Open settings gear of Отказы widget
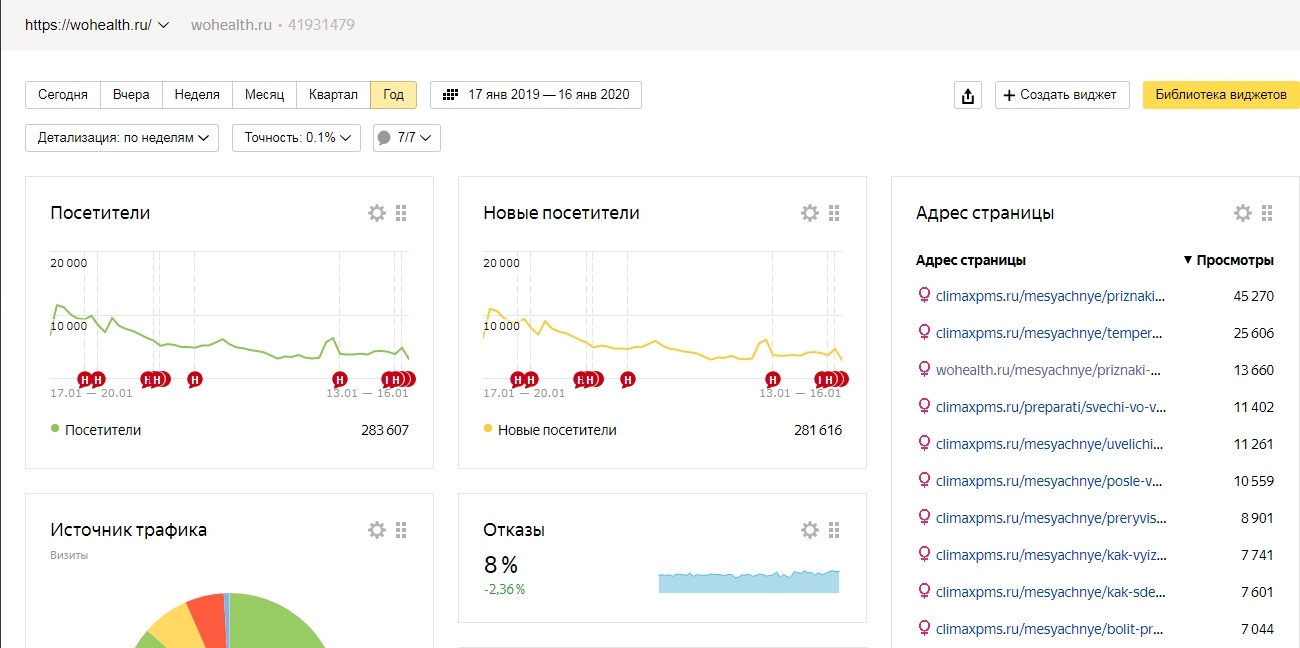This screenshot has width=1300, height=648. tap(810, 530)
